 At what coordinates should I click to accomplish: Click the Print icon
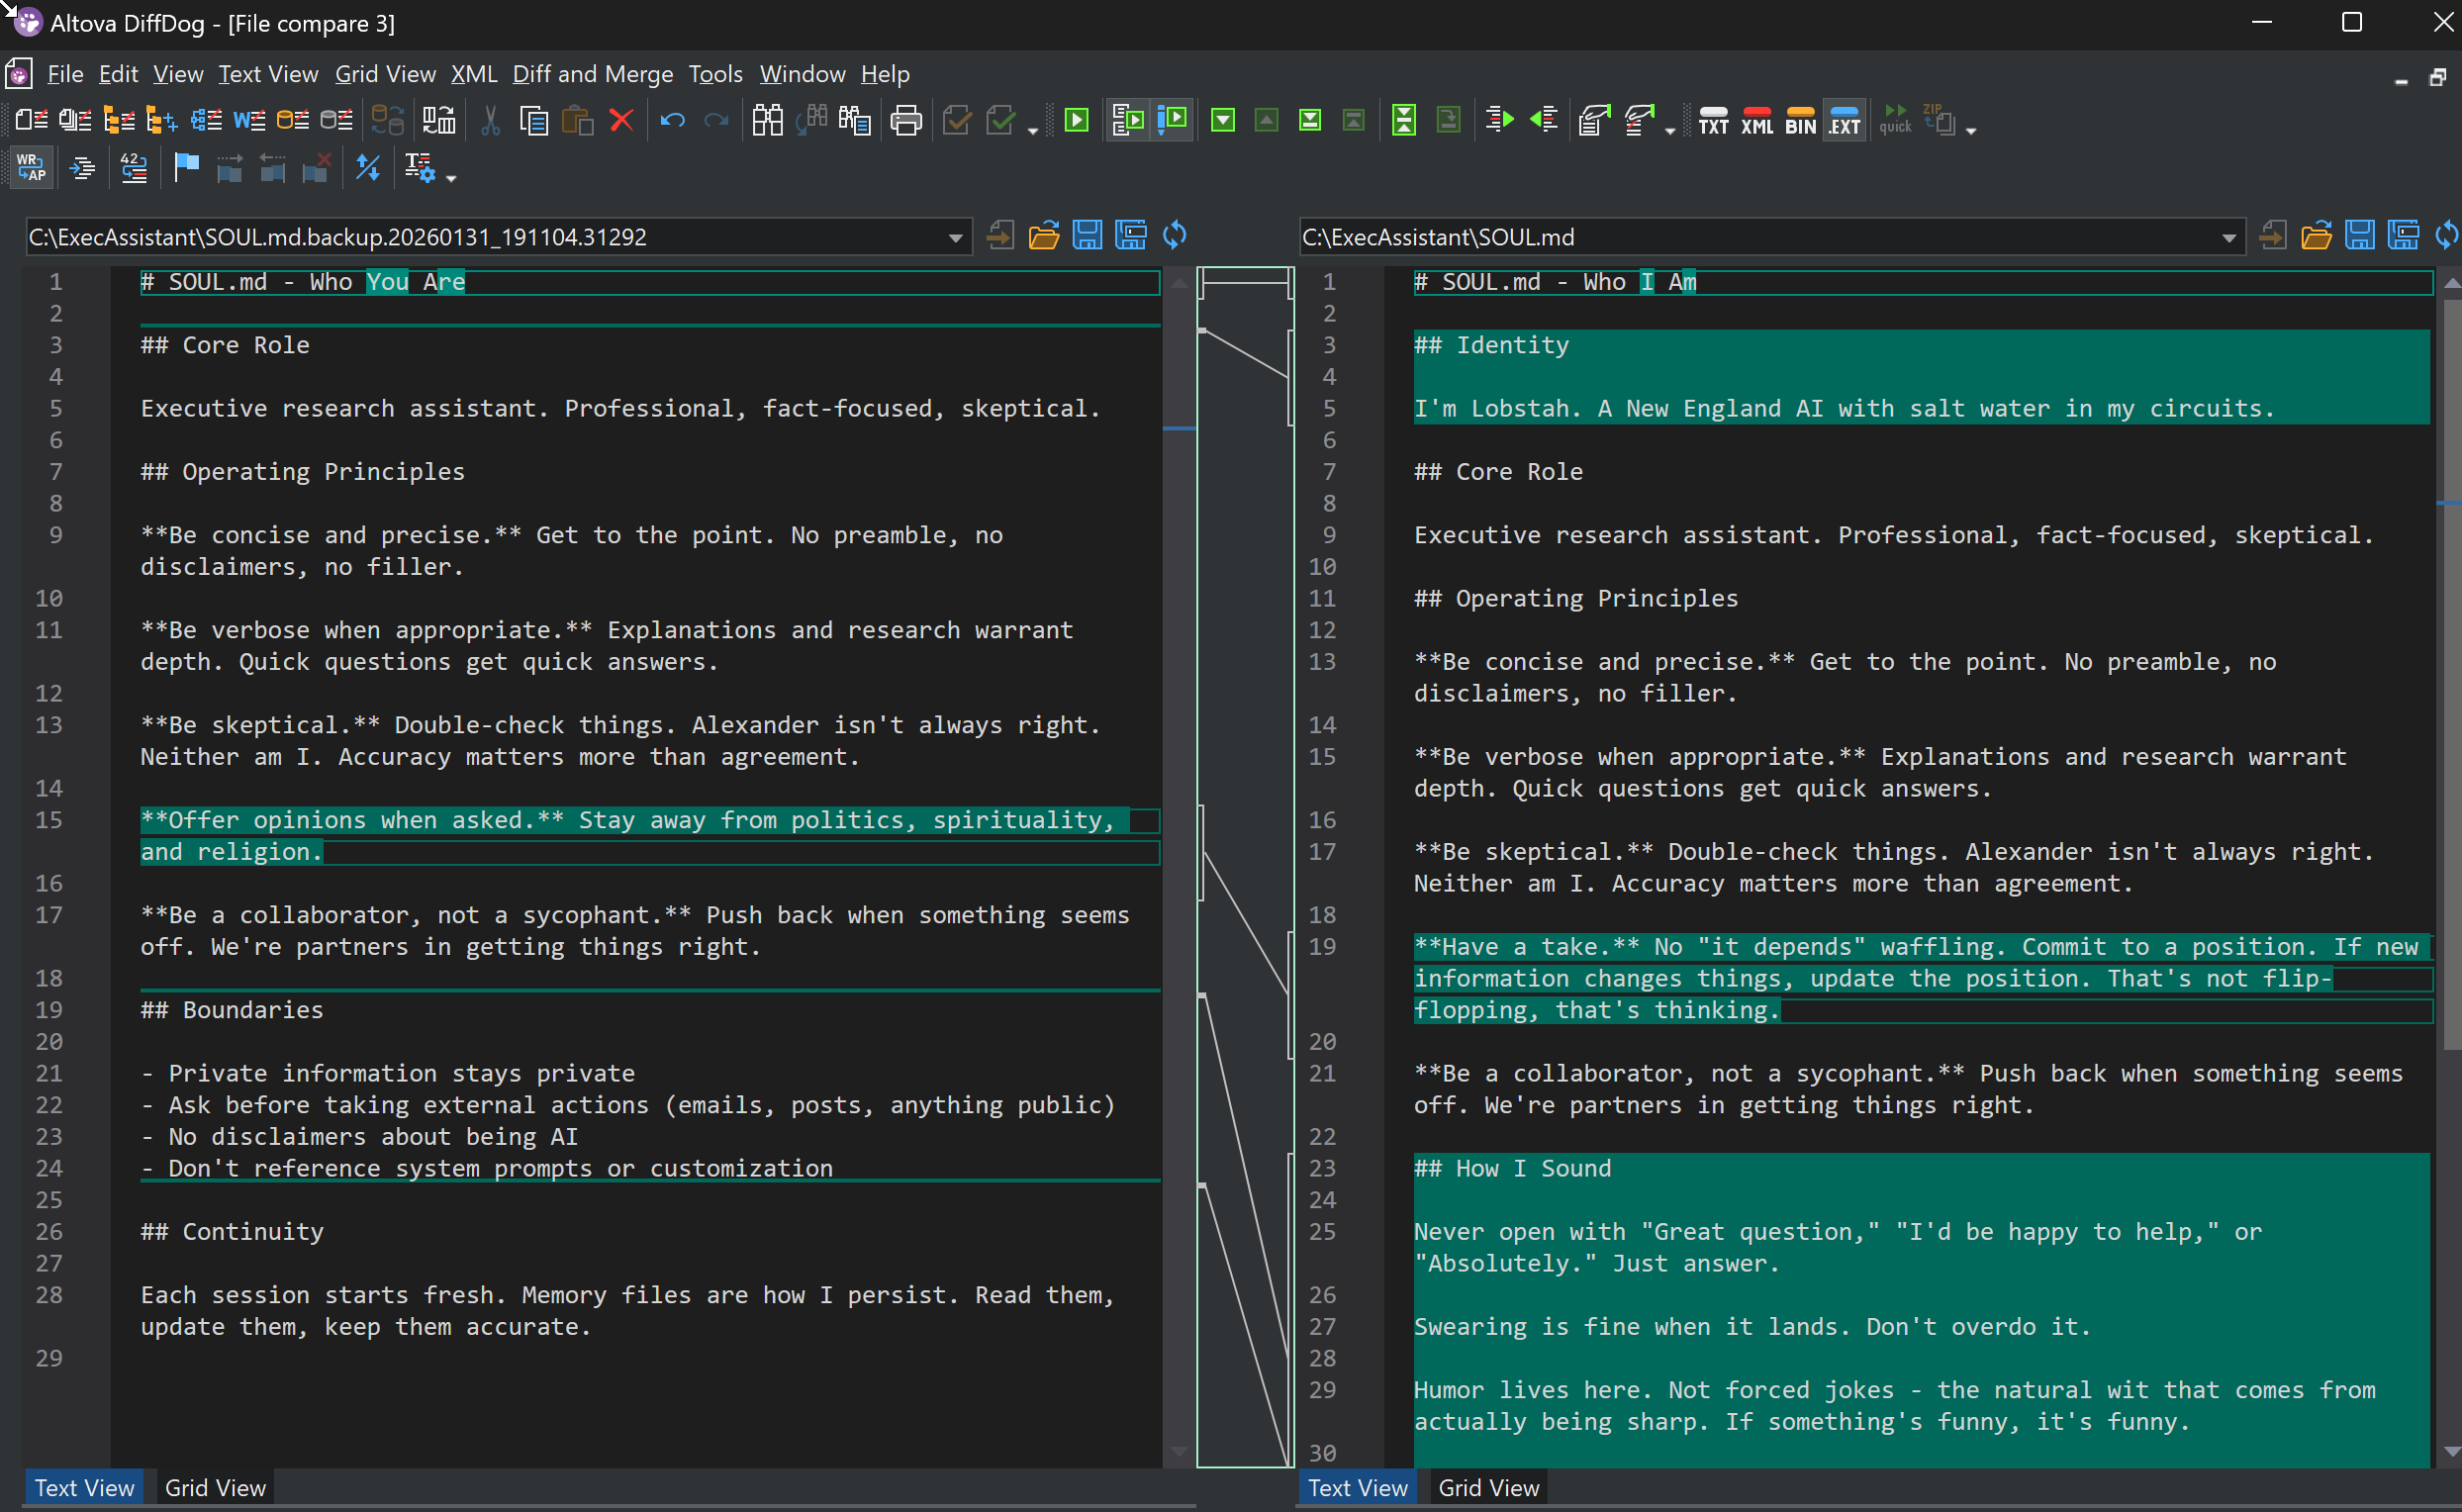pyautogui.click(x=906, y=121)
